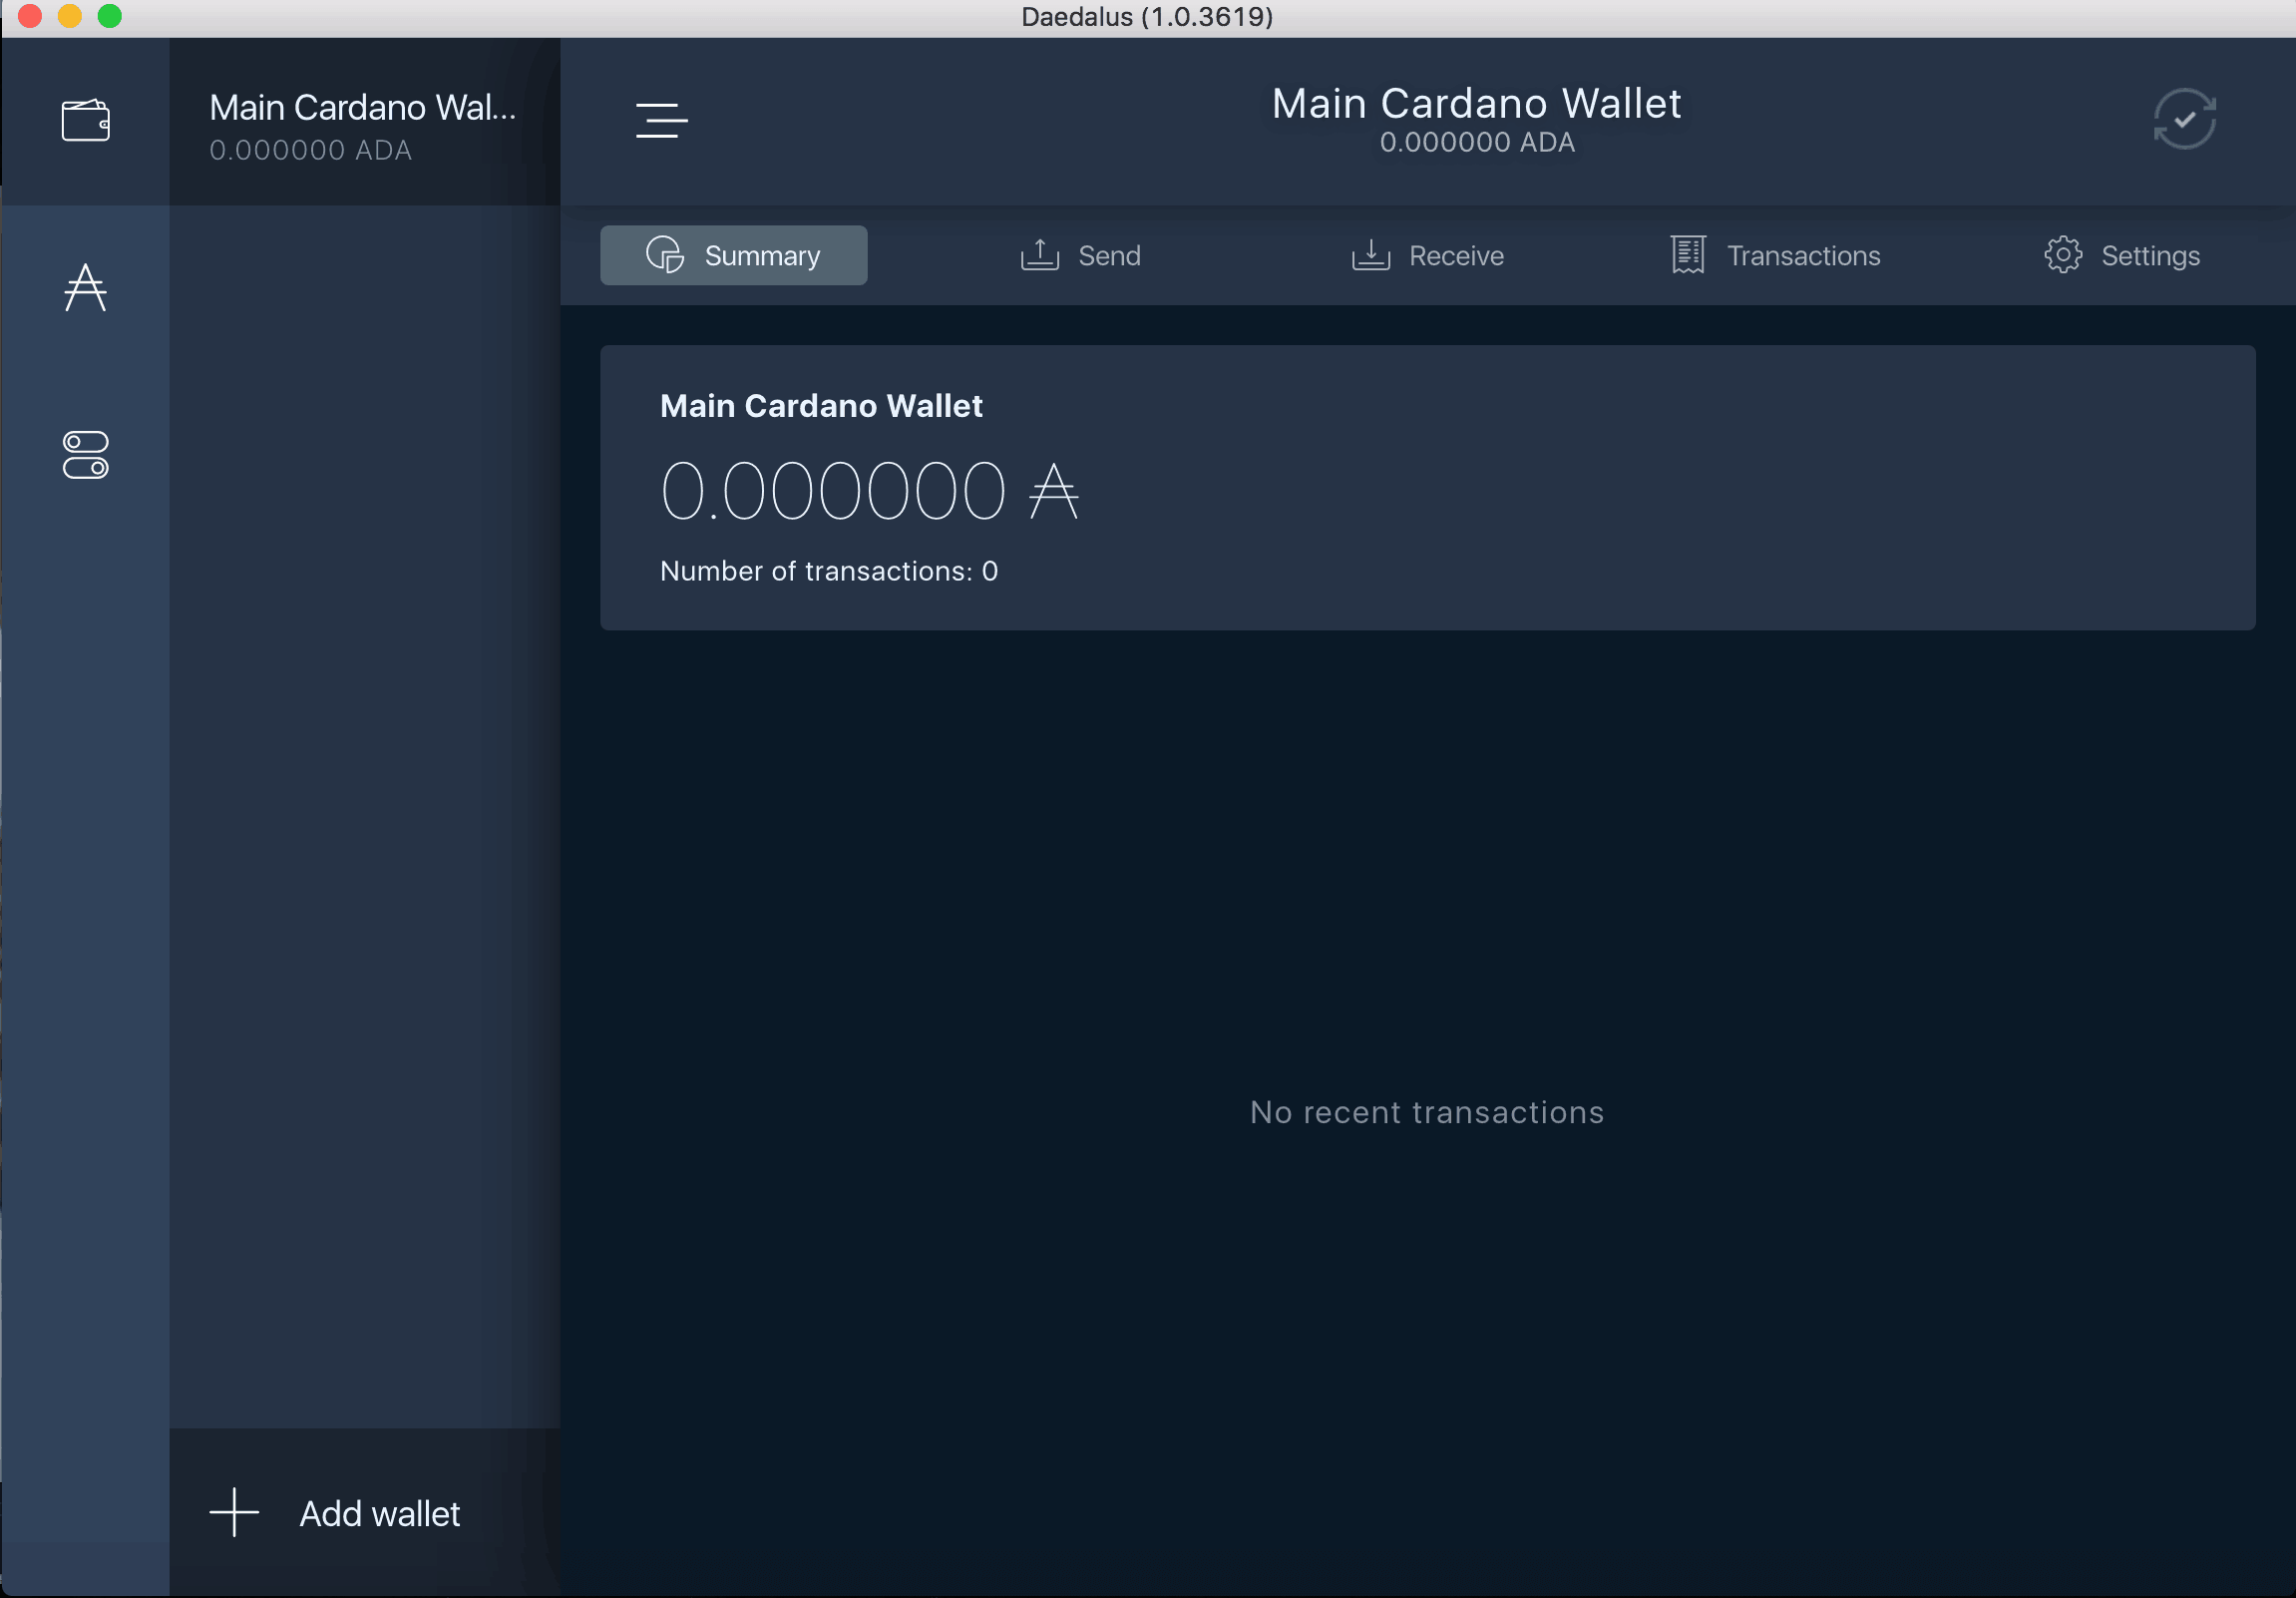Toggle the settings gear controls
Image resolution: width=2296 pixels, height=1598 pixels.
(x=2063, y=254)
